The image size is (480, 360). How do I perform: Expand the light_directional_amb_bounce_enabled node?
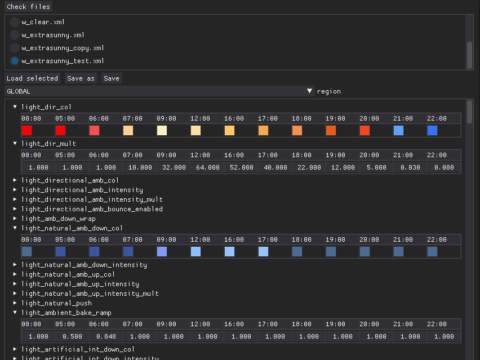tap(15, 209)
